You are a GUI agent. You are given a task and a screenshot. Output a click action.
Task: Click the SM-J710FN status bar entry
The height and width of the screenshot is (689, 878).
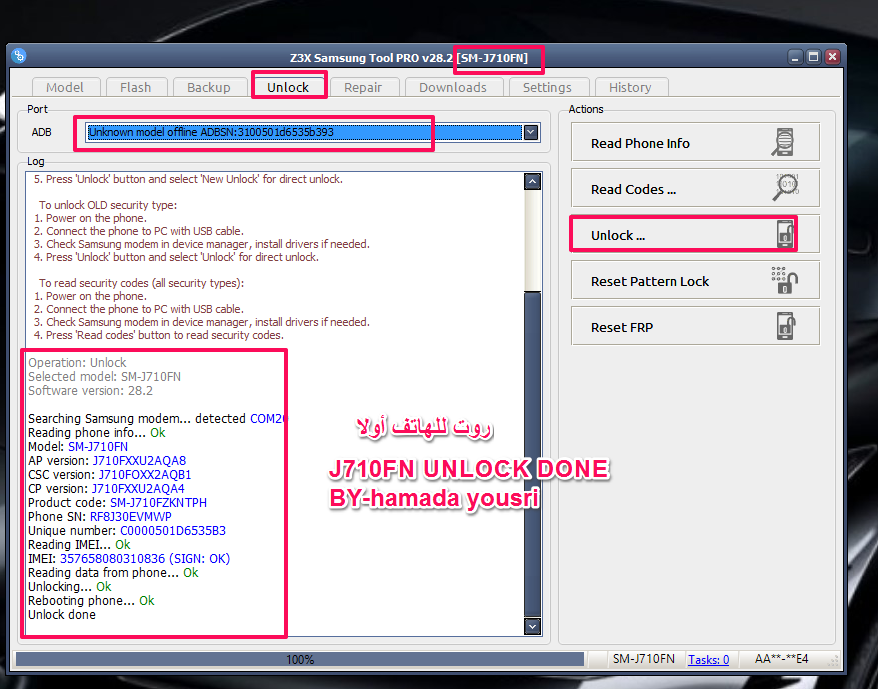pyautogui.click(x=643, y=659)
